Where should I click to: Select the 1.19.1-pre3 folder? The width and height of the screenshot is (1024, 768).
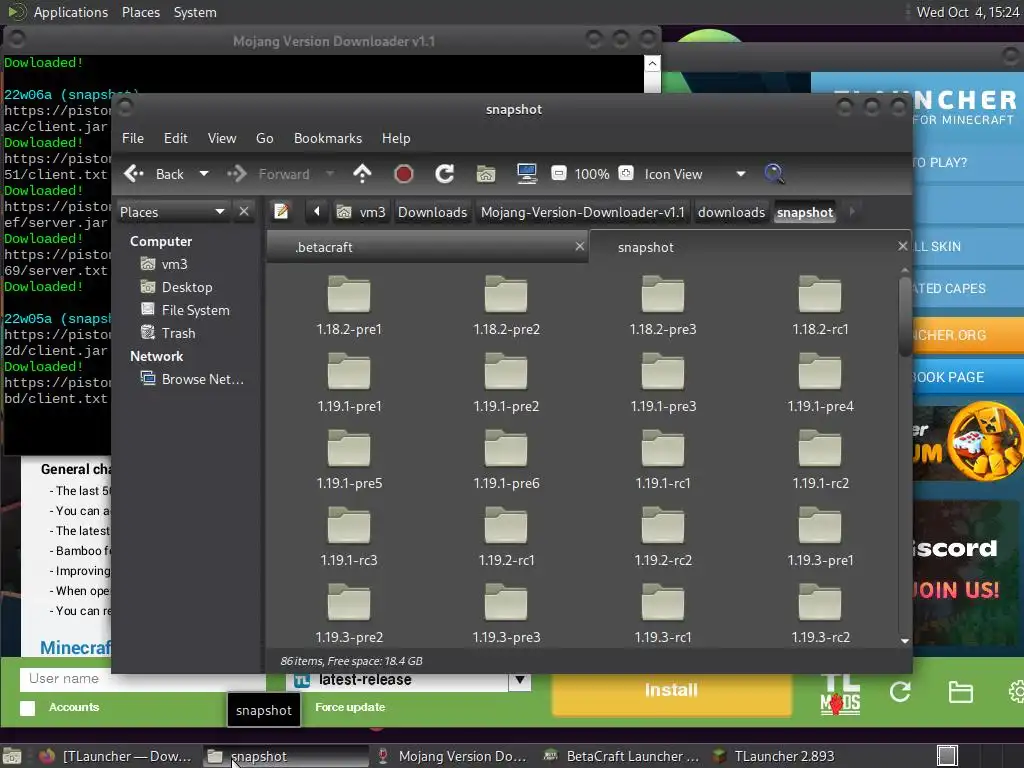point(663,383)
